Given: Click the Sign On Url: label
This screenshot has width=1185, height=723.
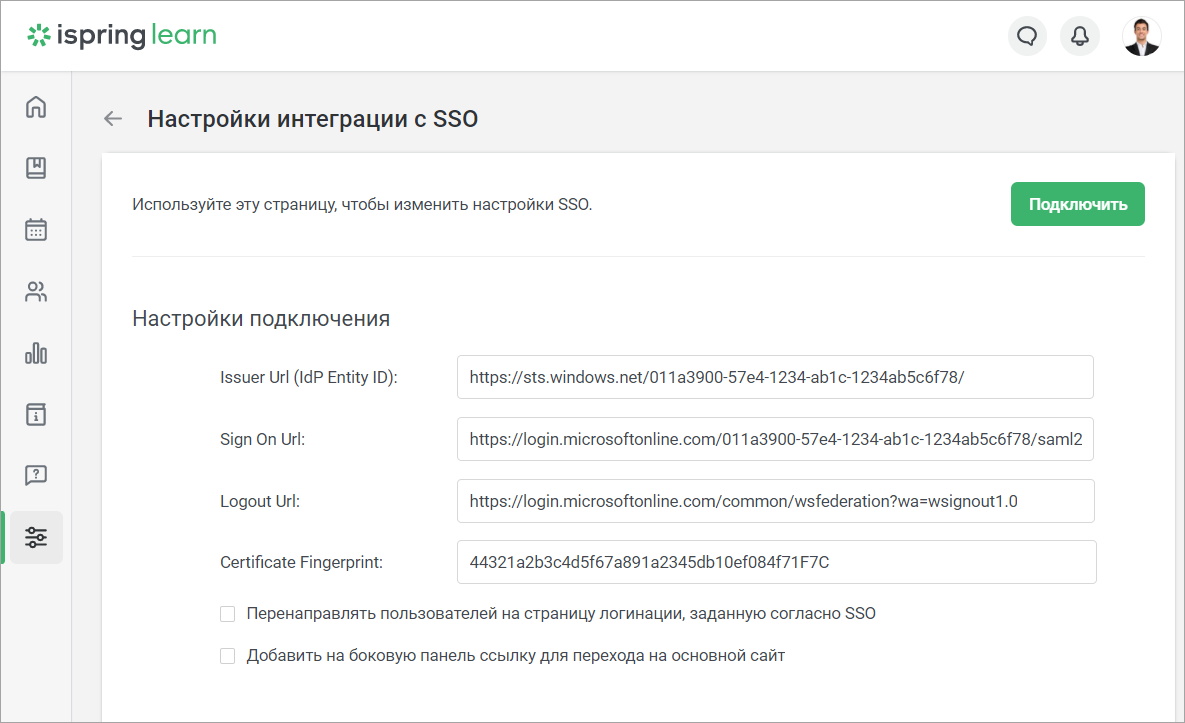Looking at the screenshot, I should [262, 439].
